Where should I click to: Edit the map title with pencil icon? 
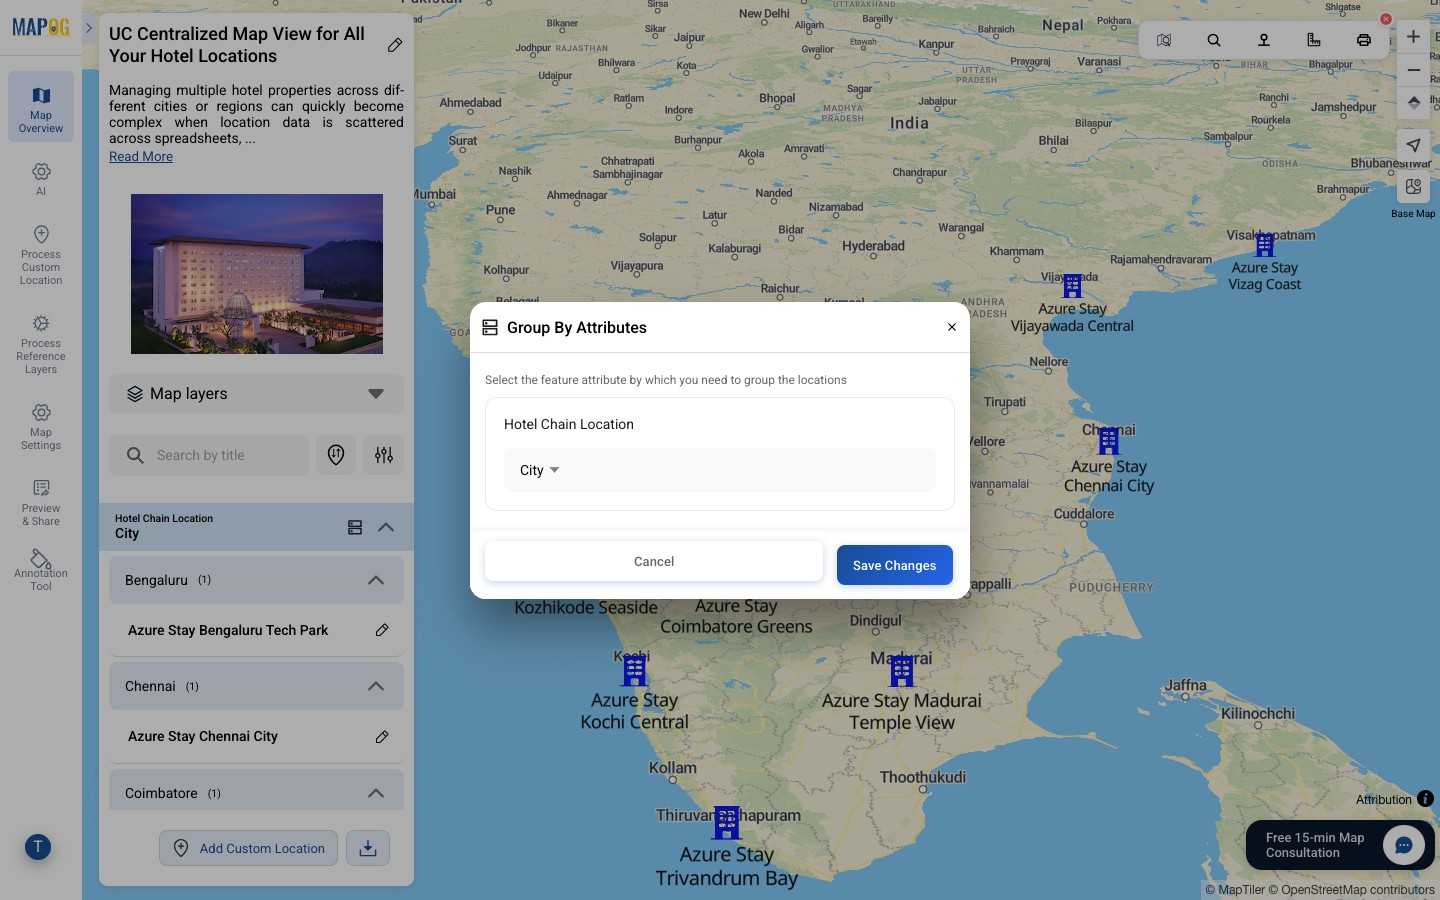point(395,45)
